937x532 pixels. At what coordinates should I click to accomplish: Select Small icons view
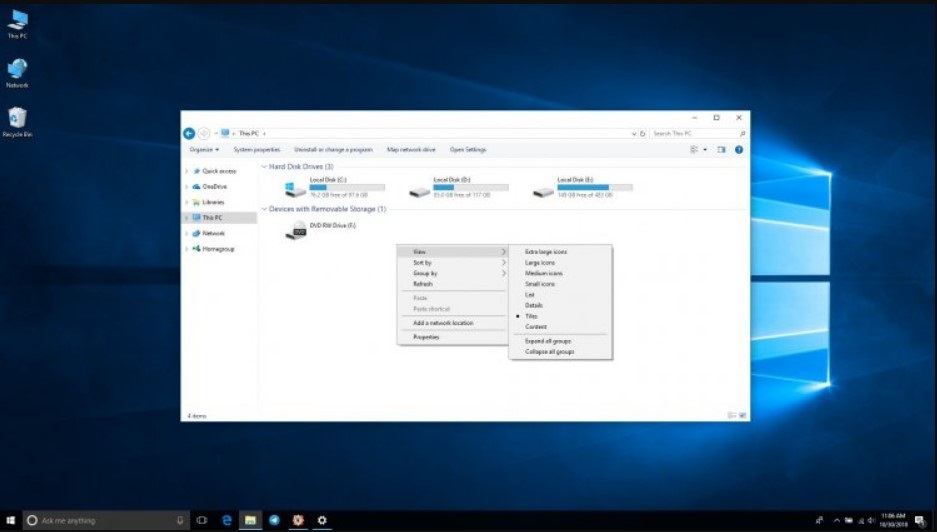click(x=540, y=284)
